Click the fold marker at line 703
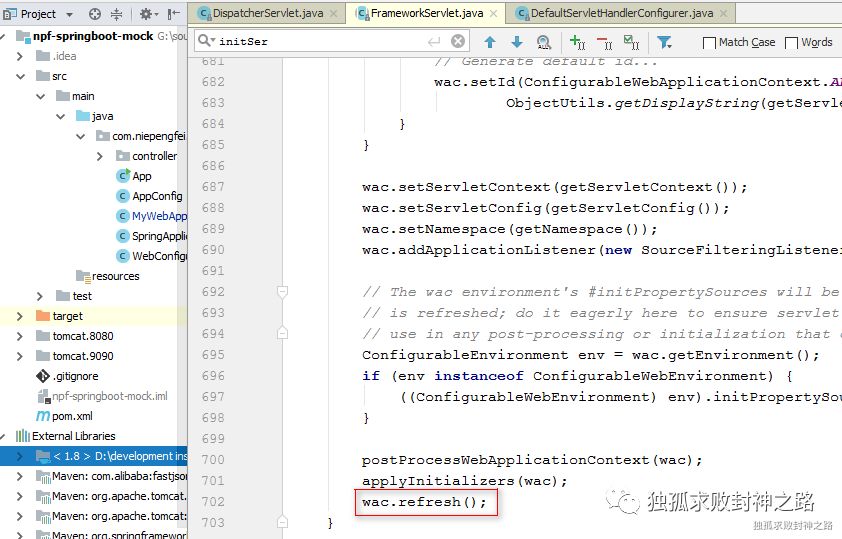The width and height of the screenshot is (842, 539). point(282,522)
